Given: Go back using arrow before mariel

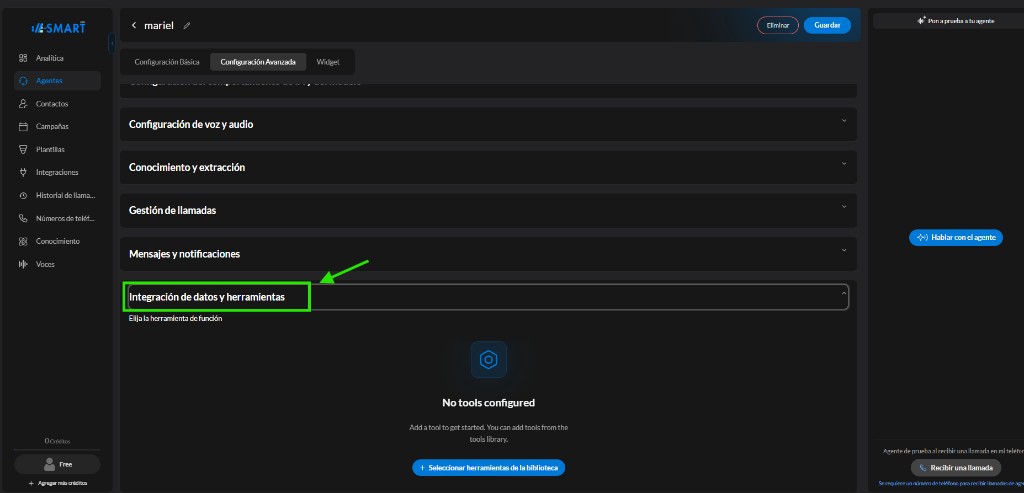Looking at the screenshot, I should pyautogui.click(x=134, y=25).
